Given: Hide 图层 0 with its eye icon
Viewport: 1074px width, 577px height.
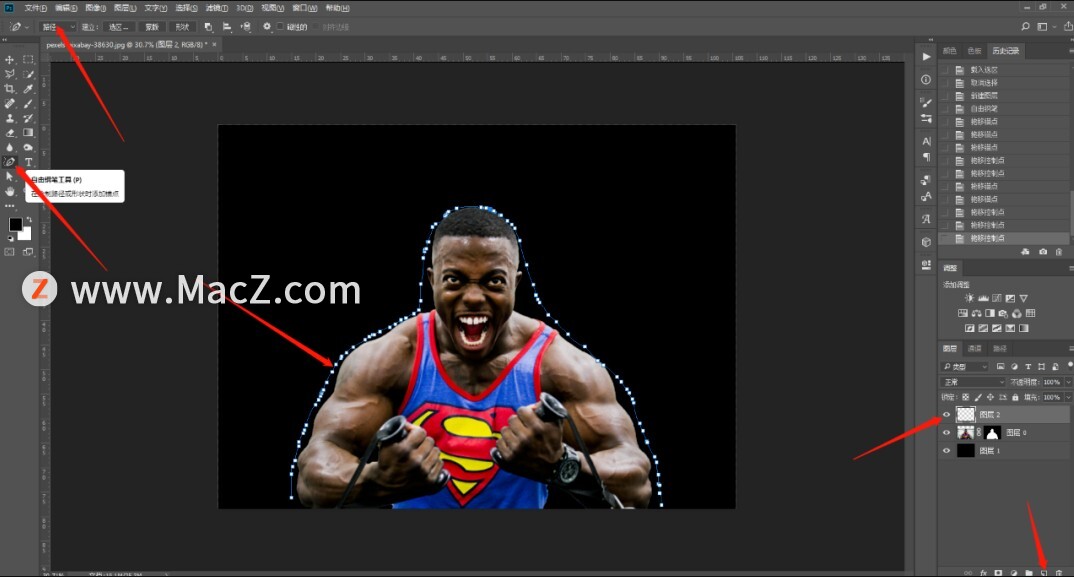Looking at the screenshot, I should (947, 432).
